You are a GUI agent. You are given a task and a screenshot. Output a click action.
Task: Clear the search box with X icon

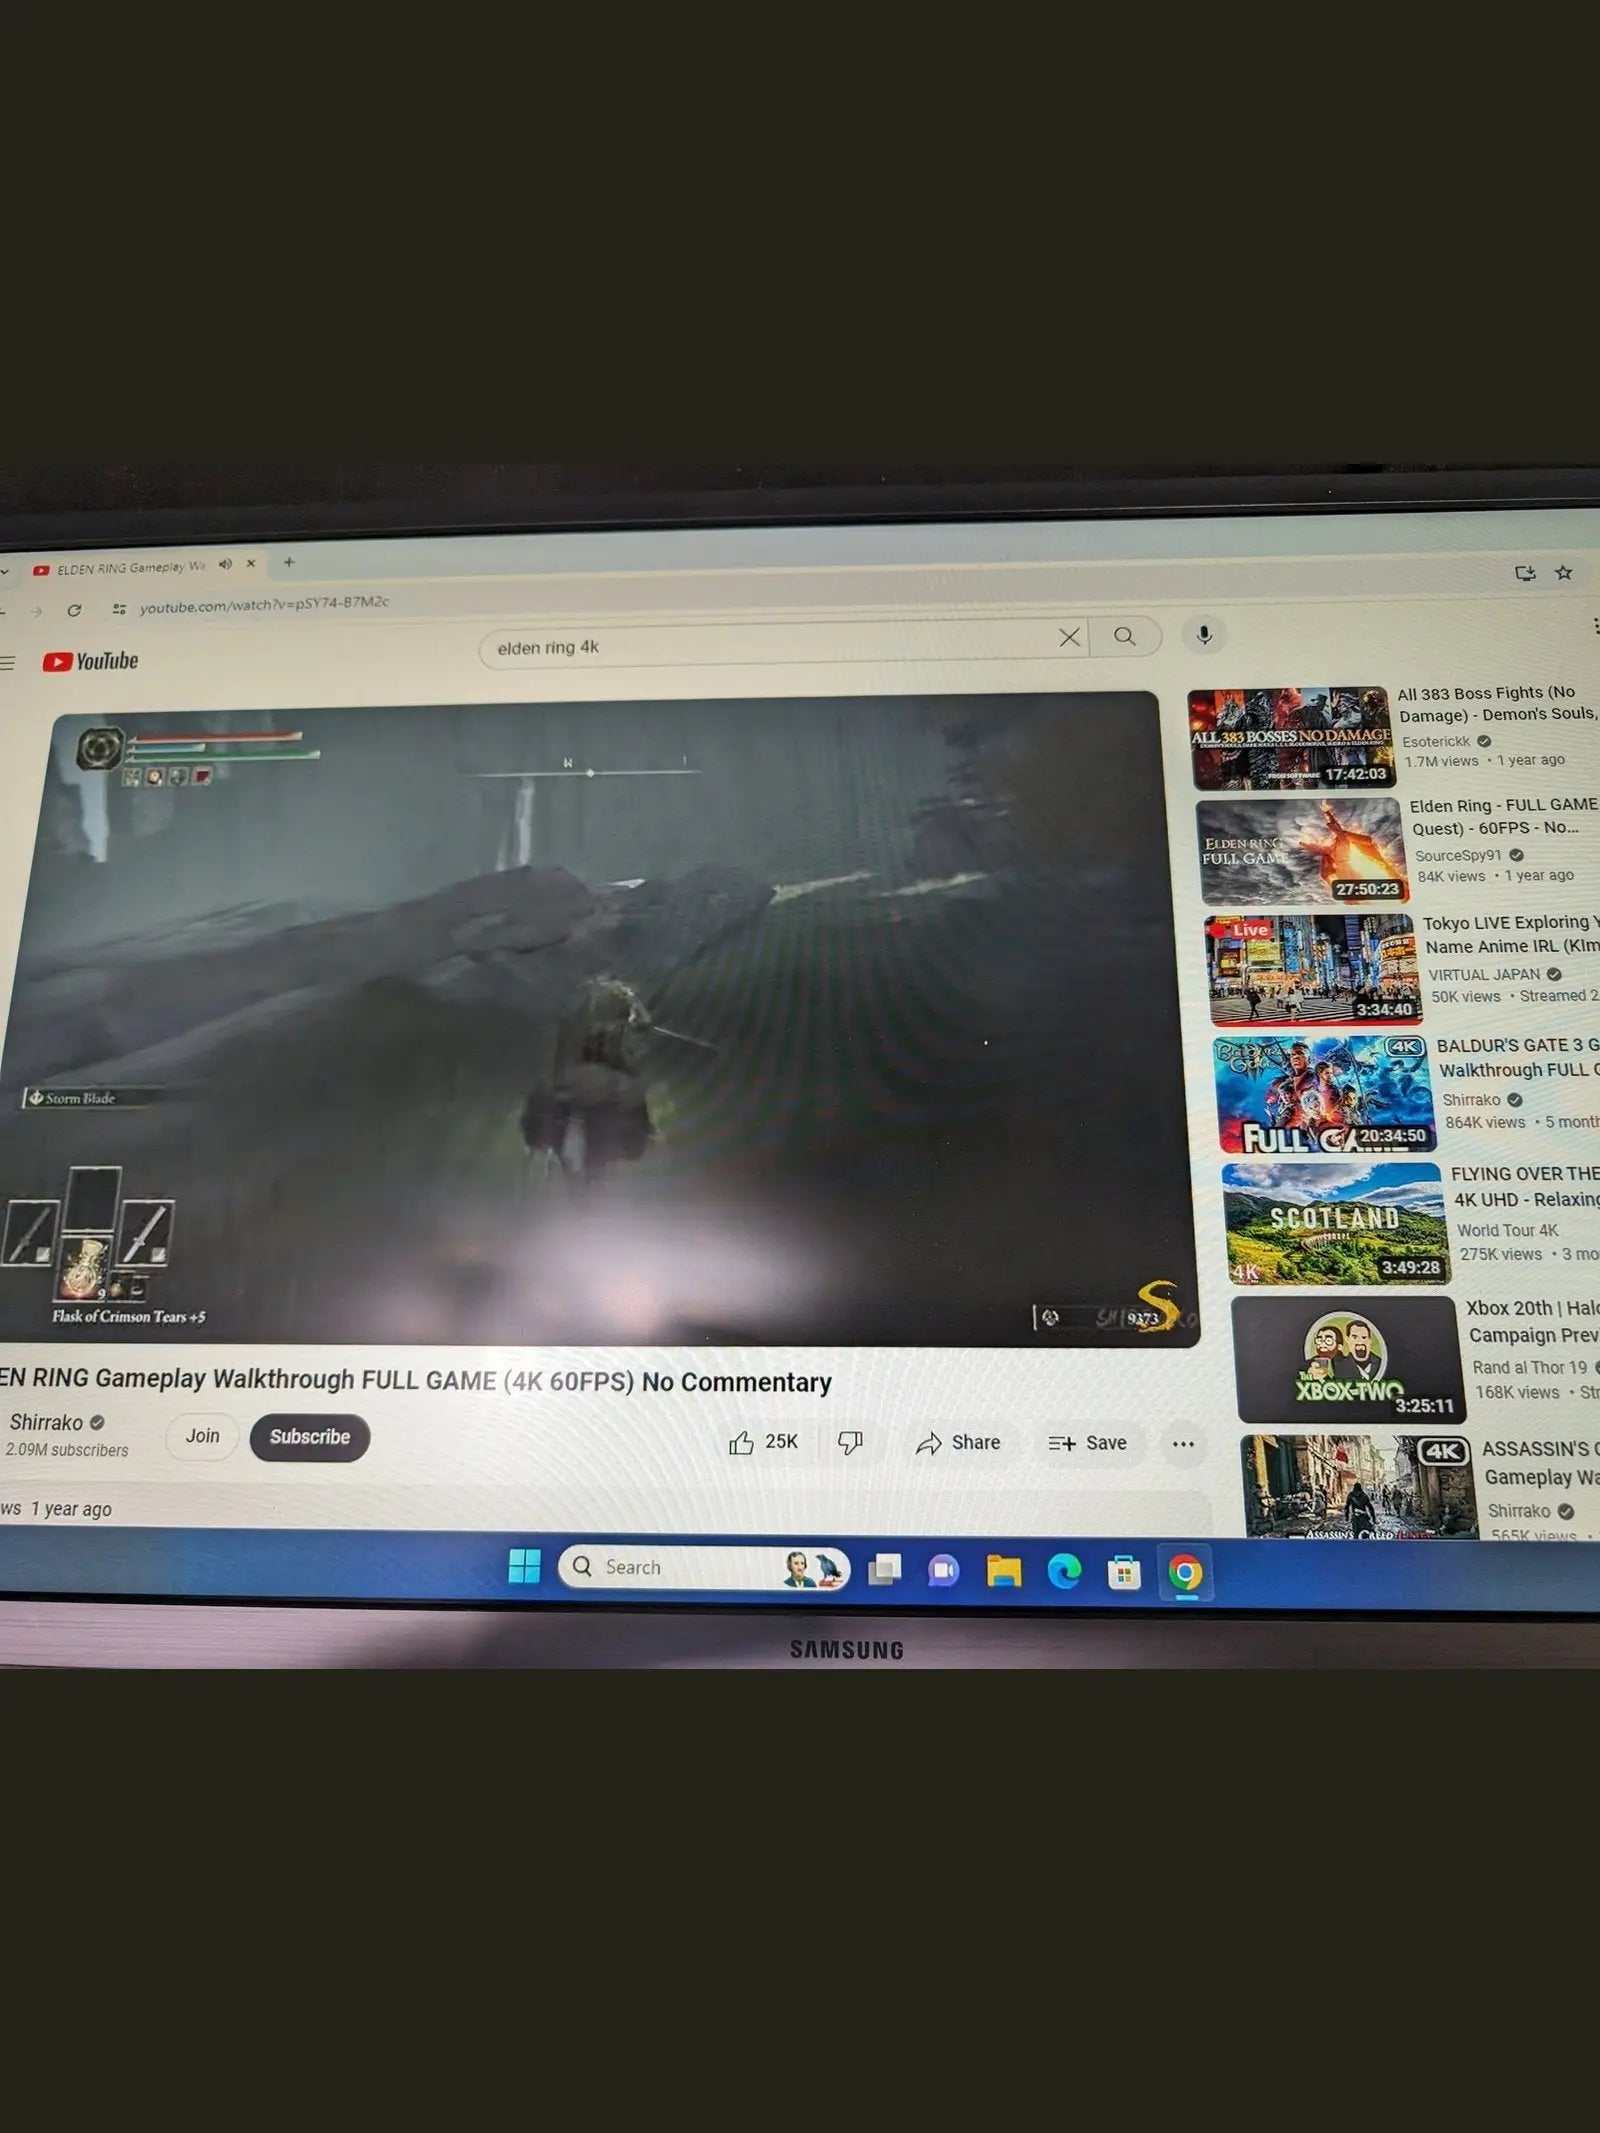pos(1069,637)
